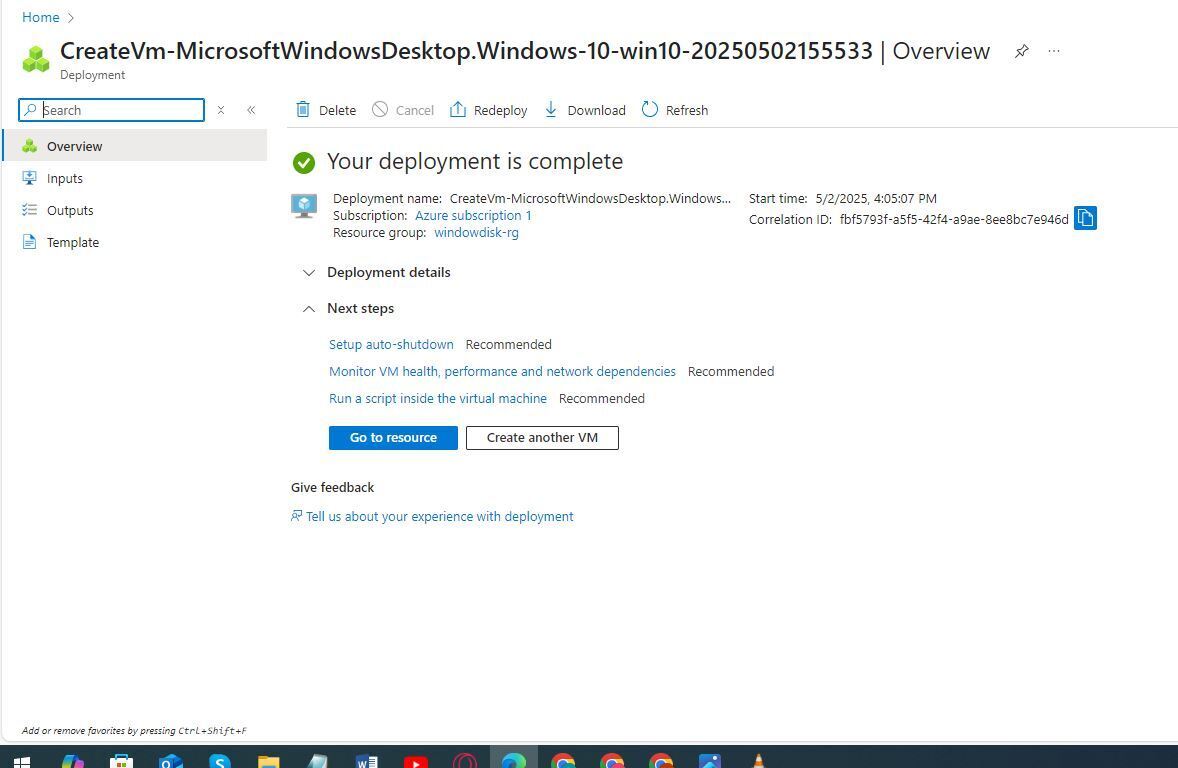Click the truncated Deployment name value

pos(591,198)
